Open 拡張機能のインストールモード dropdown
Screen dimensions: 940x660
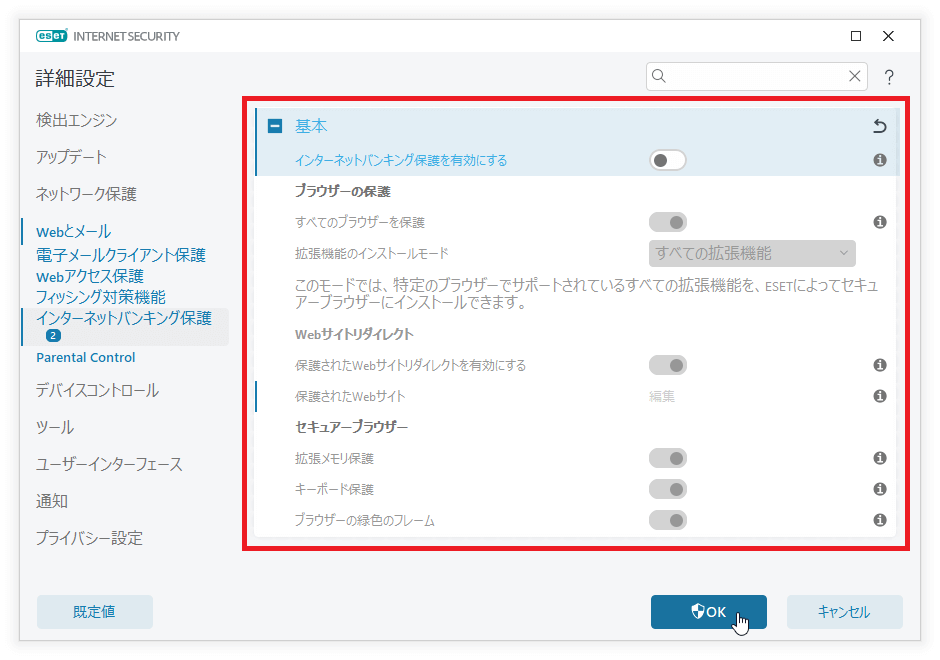tap(751, 253)
